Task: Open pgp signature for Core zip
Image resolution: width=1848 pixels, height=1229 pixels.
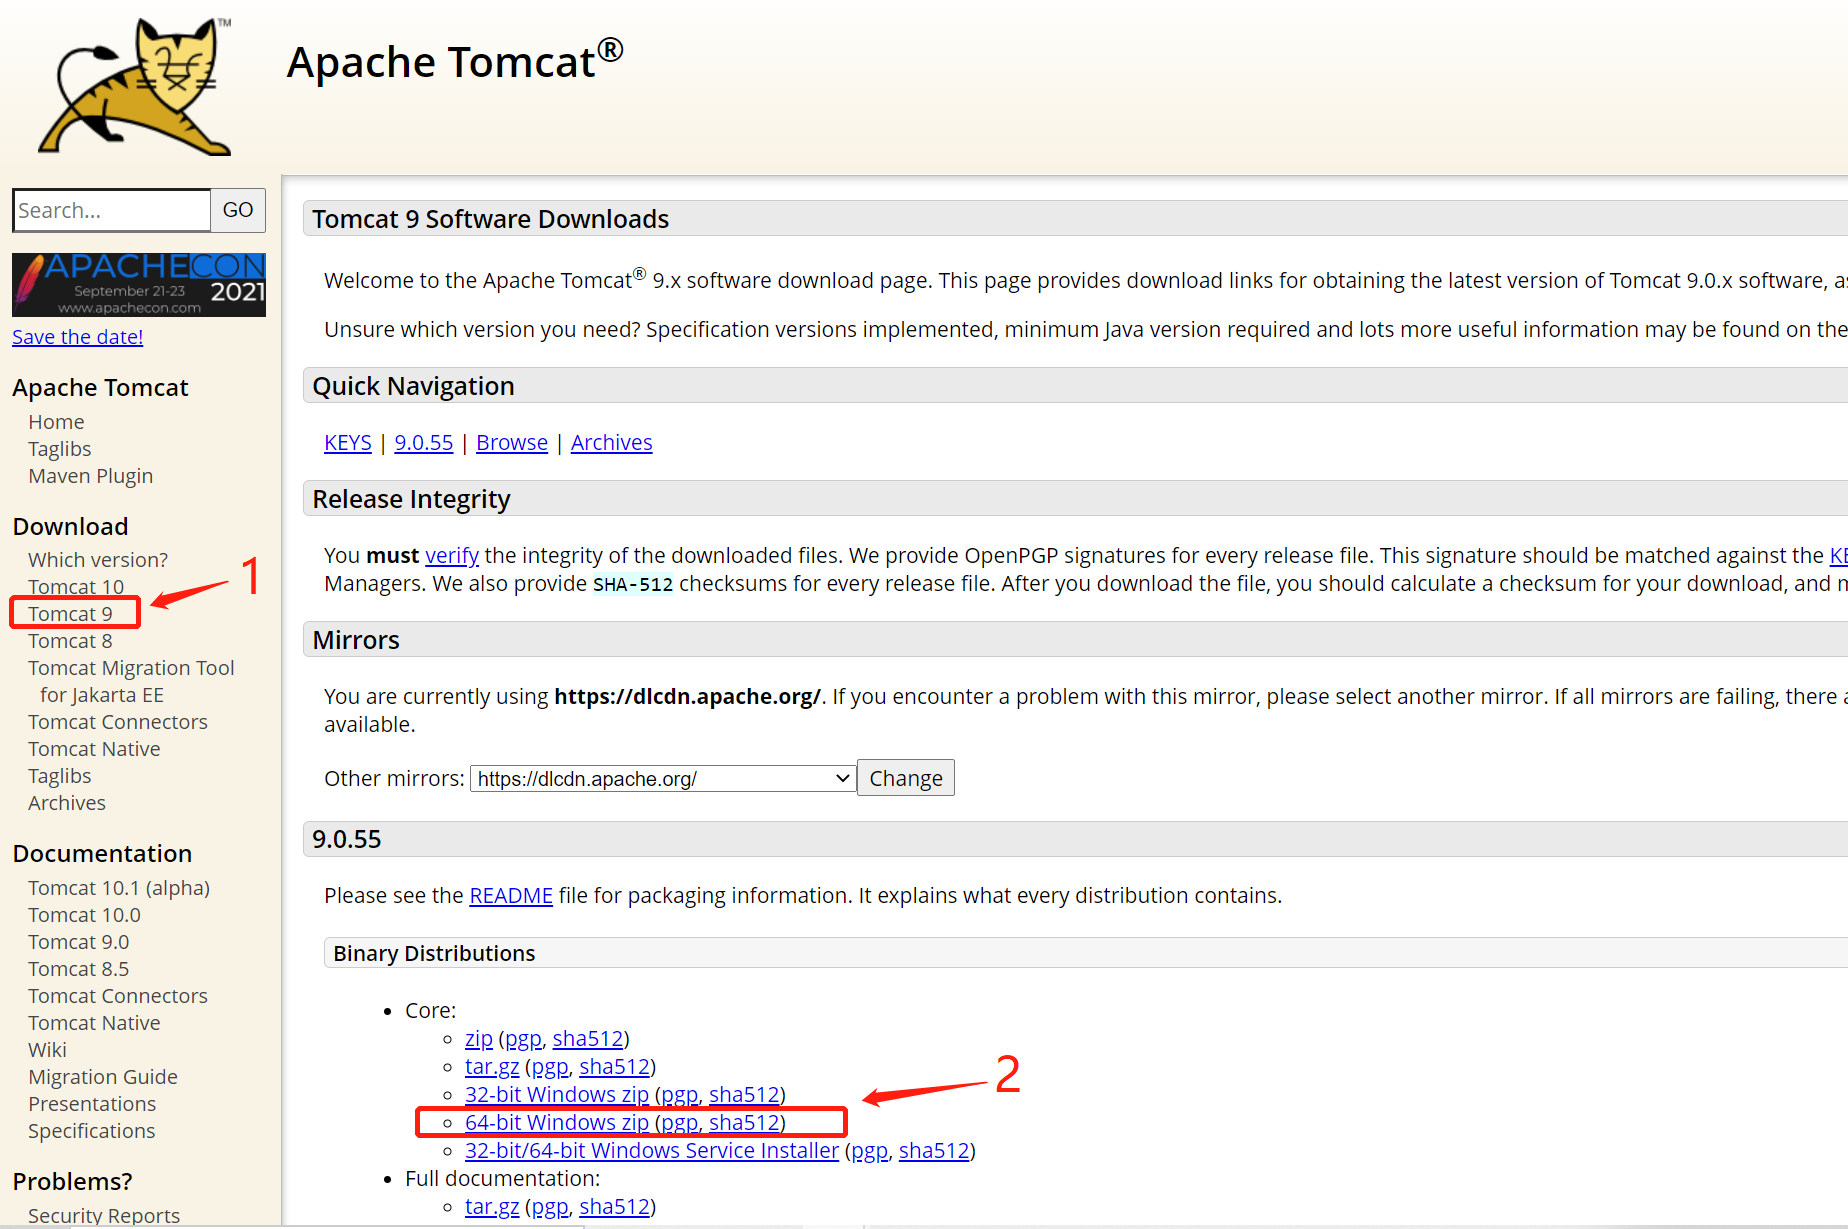Action: click(523, 1039)
